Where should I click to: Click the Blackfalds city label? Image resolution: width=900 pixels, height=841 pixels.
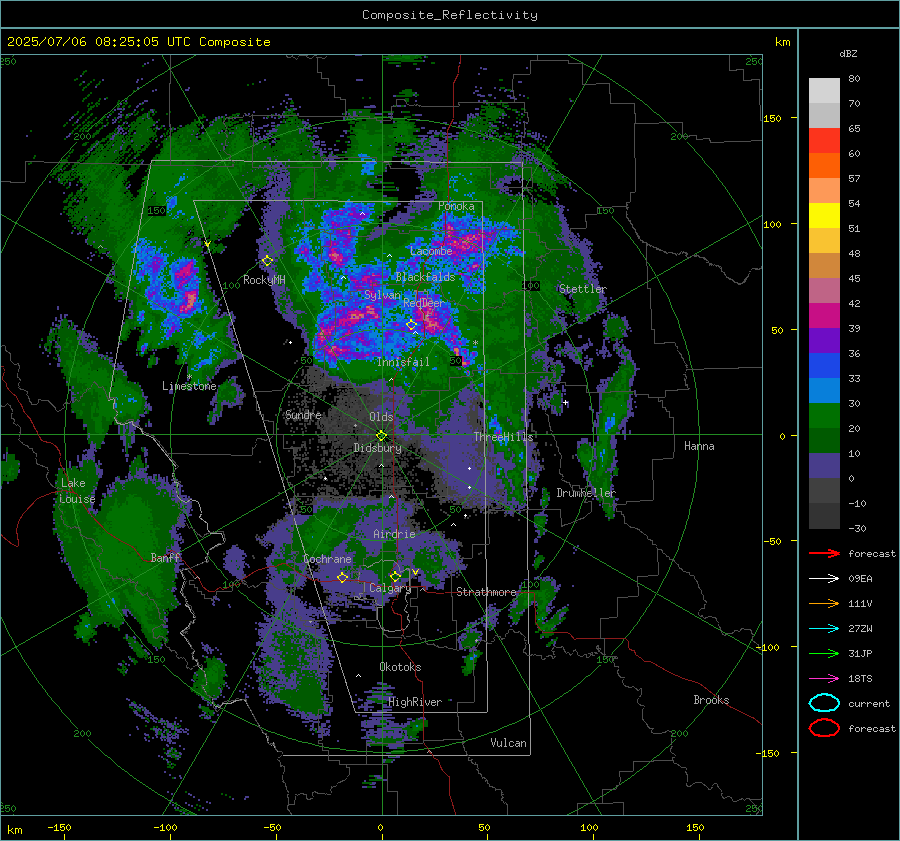click(x=425, y=277)
